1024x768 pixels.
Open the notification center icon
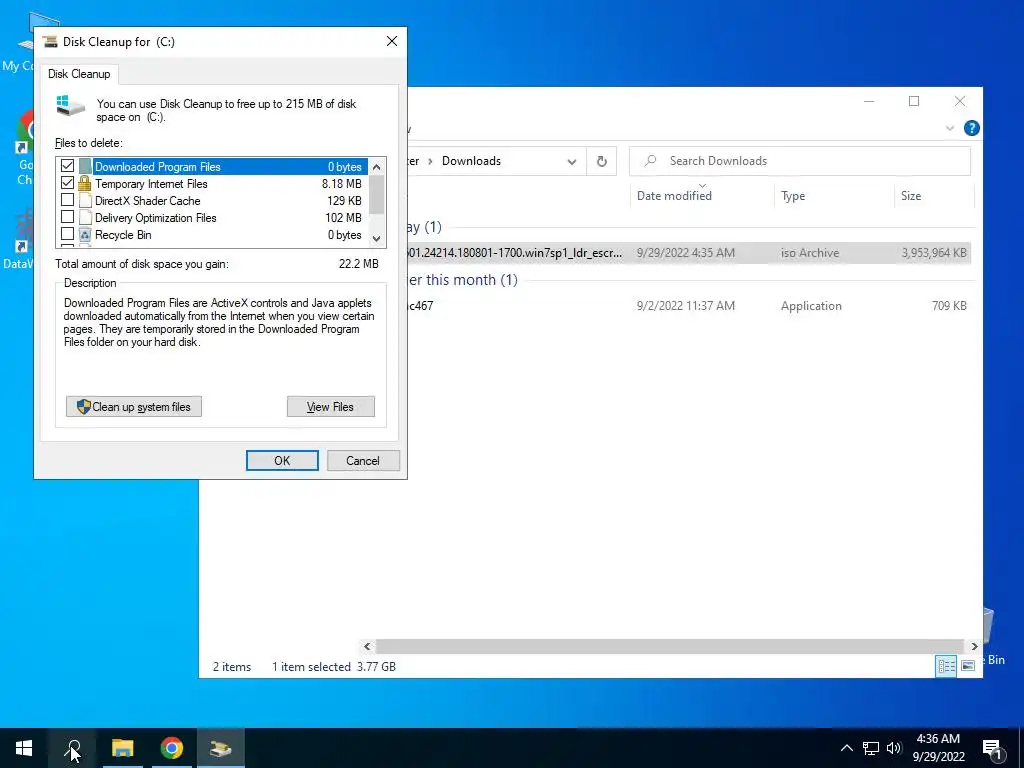pyautogui.click(x=992, y=749)
